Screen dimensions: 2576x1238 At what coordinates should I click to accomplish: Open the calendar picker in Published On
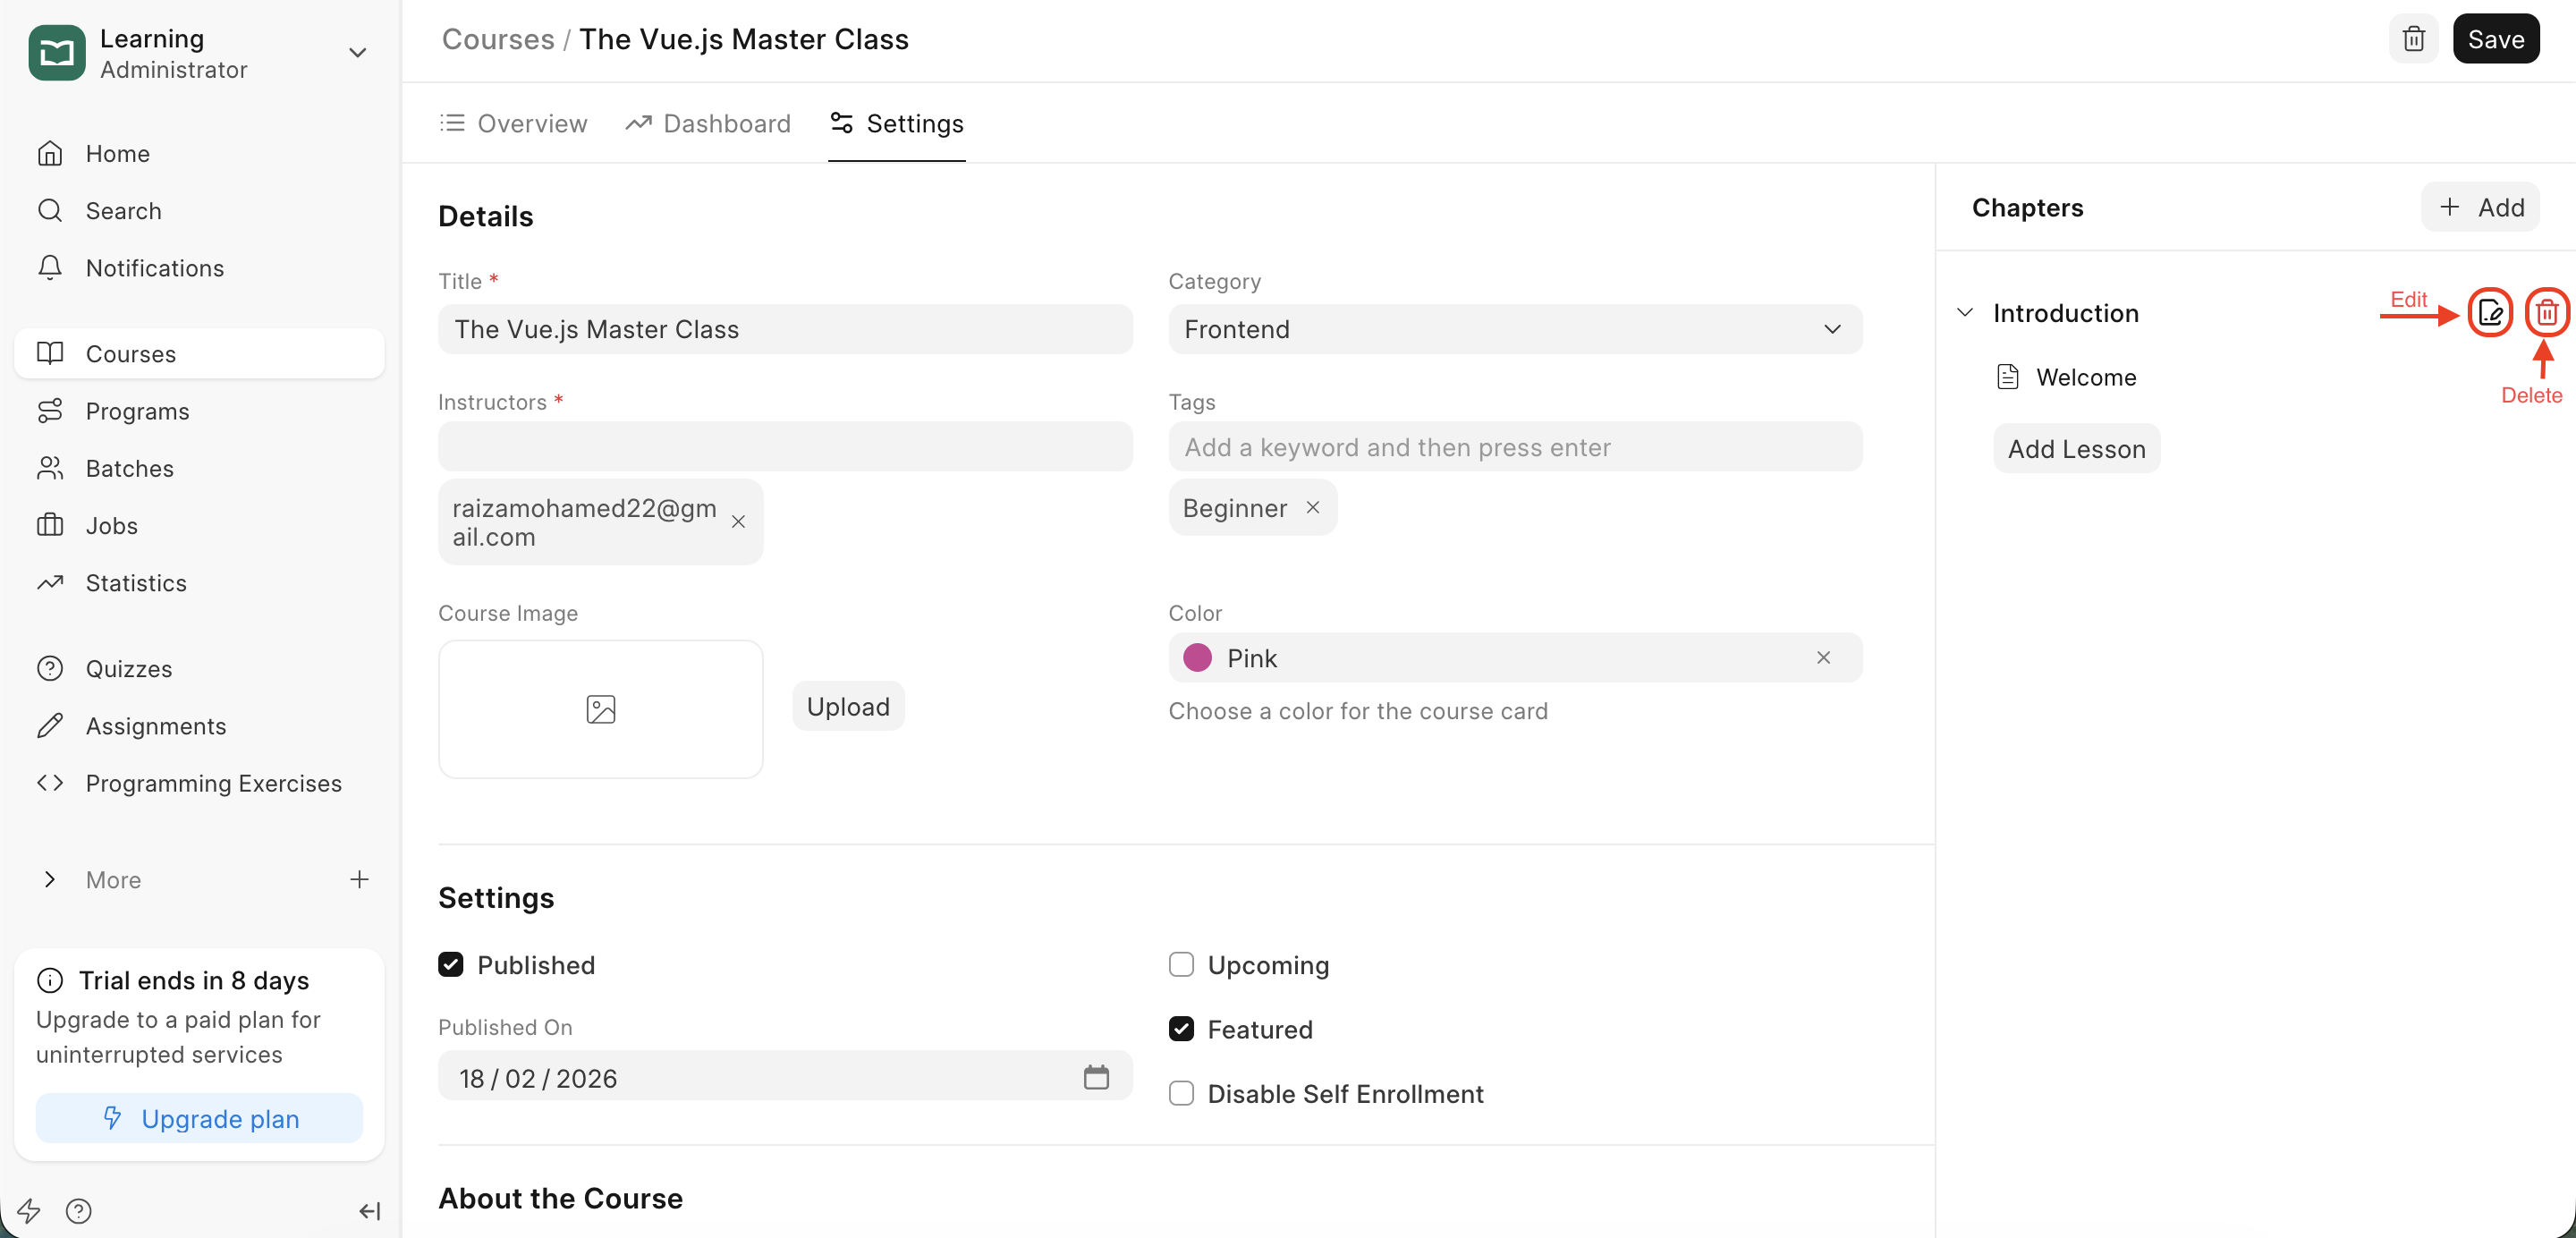[x=1096, y=1077]
